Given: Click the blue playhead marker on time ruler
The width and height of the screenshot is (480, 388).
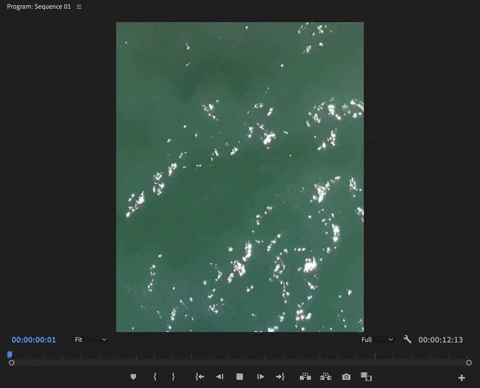Looking at the screenshot, I should pos(10,354).
